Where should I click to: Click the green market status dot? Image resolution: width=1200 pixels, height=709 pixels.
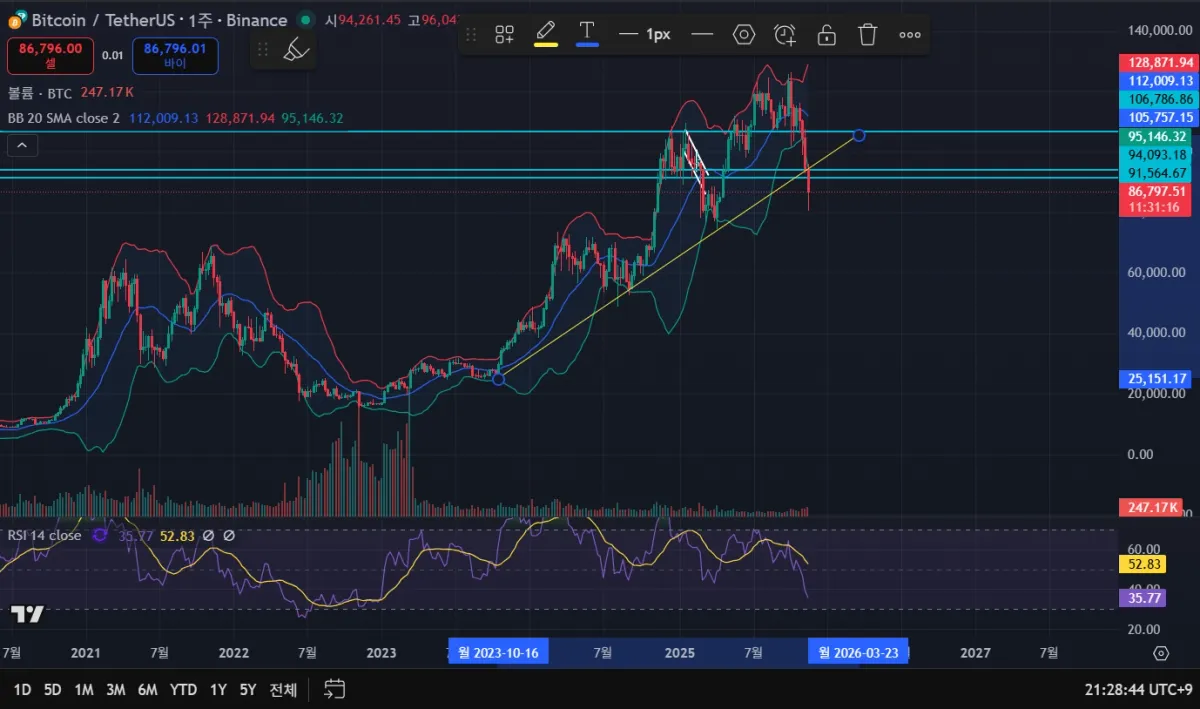(305, 20)
